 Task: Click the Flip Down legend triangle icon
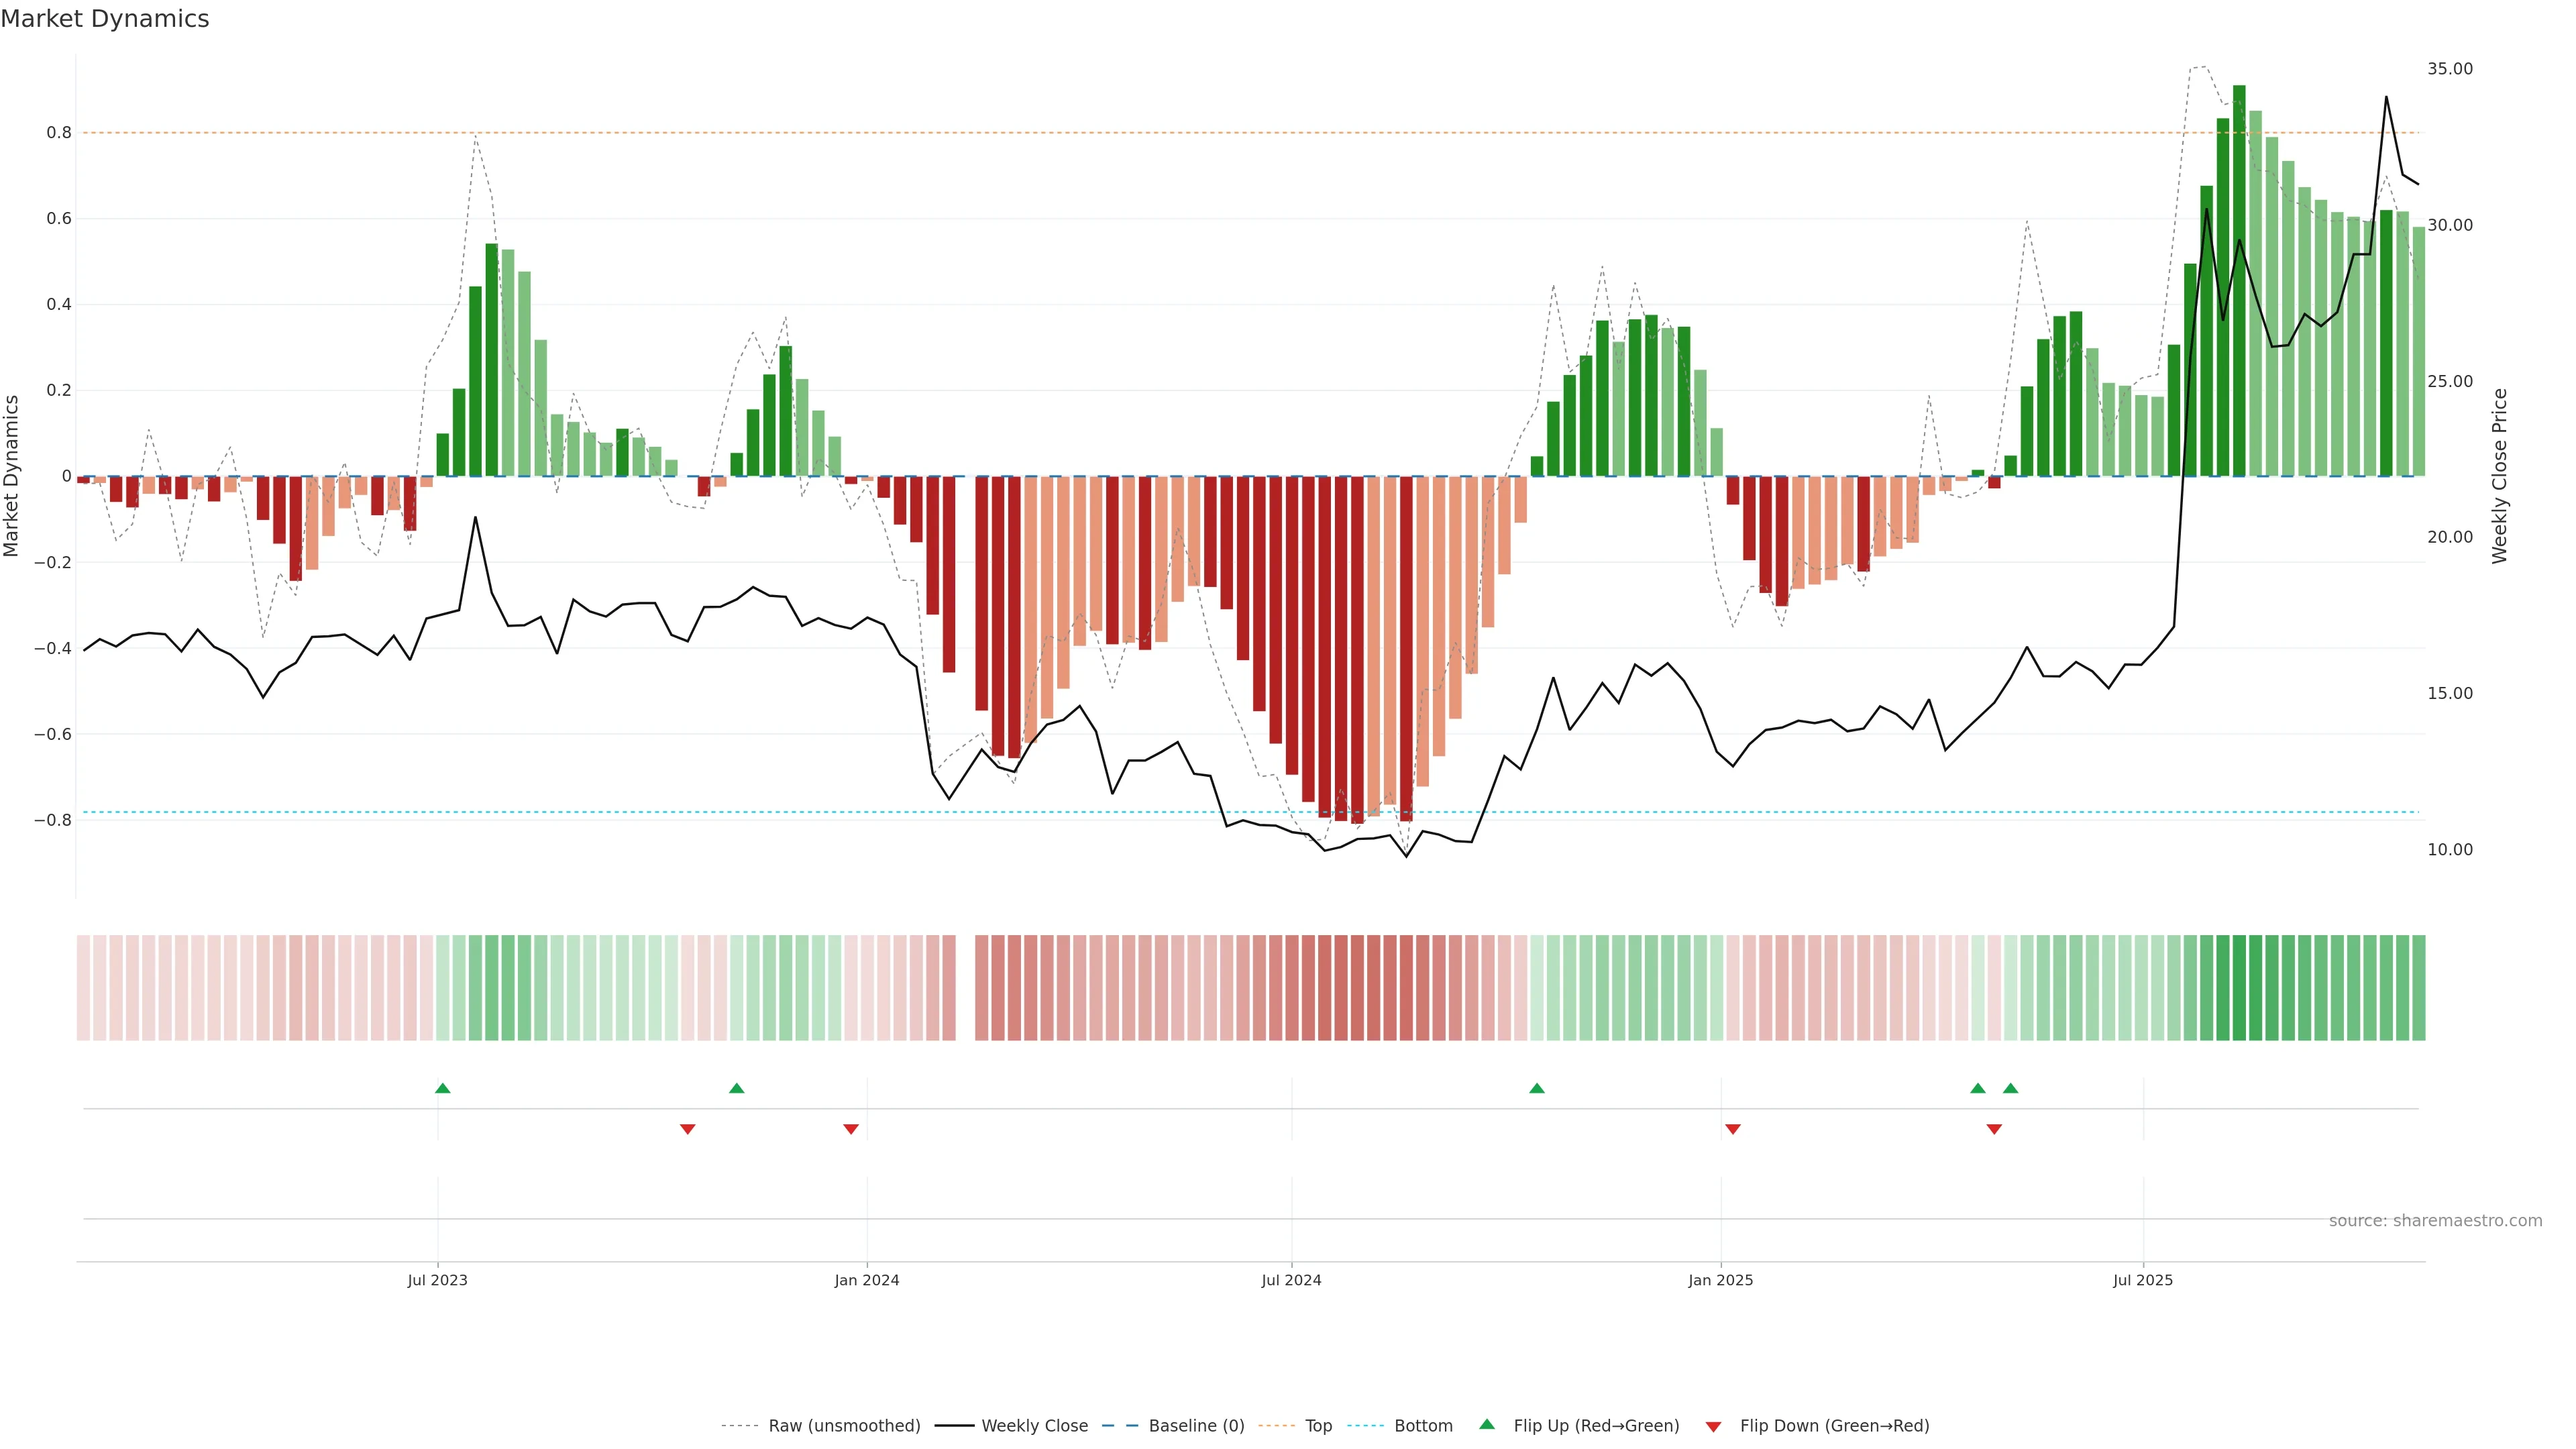tap(1713, 1427)
